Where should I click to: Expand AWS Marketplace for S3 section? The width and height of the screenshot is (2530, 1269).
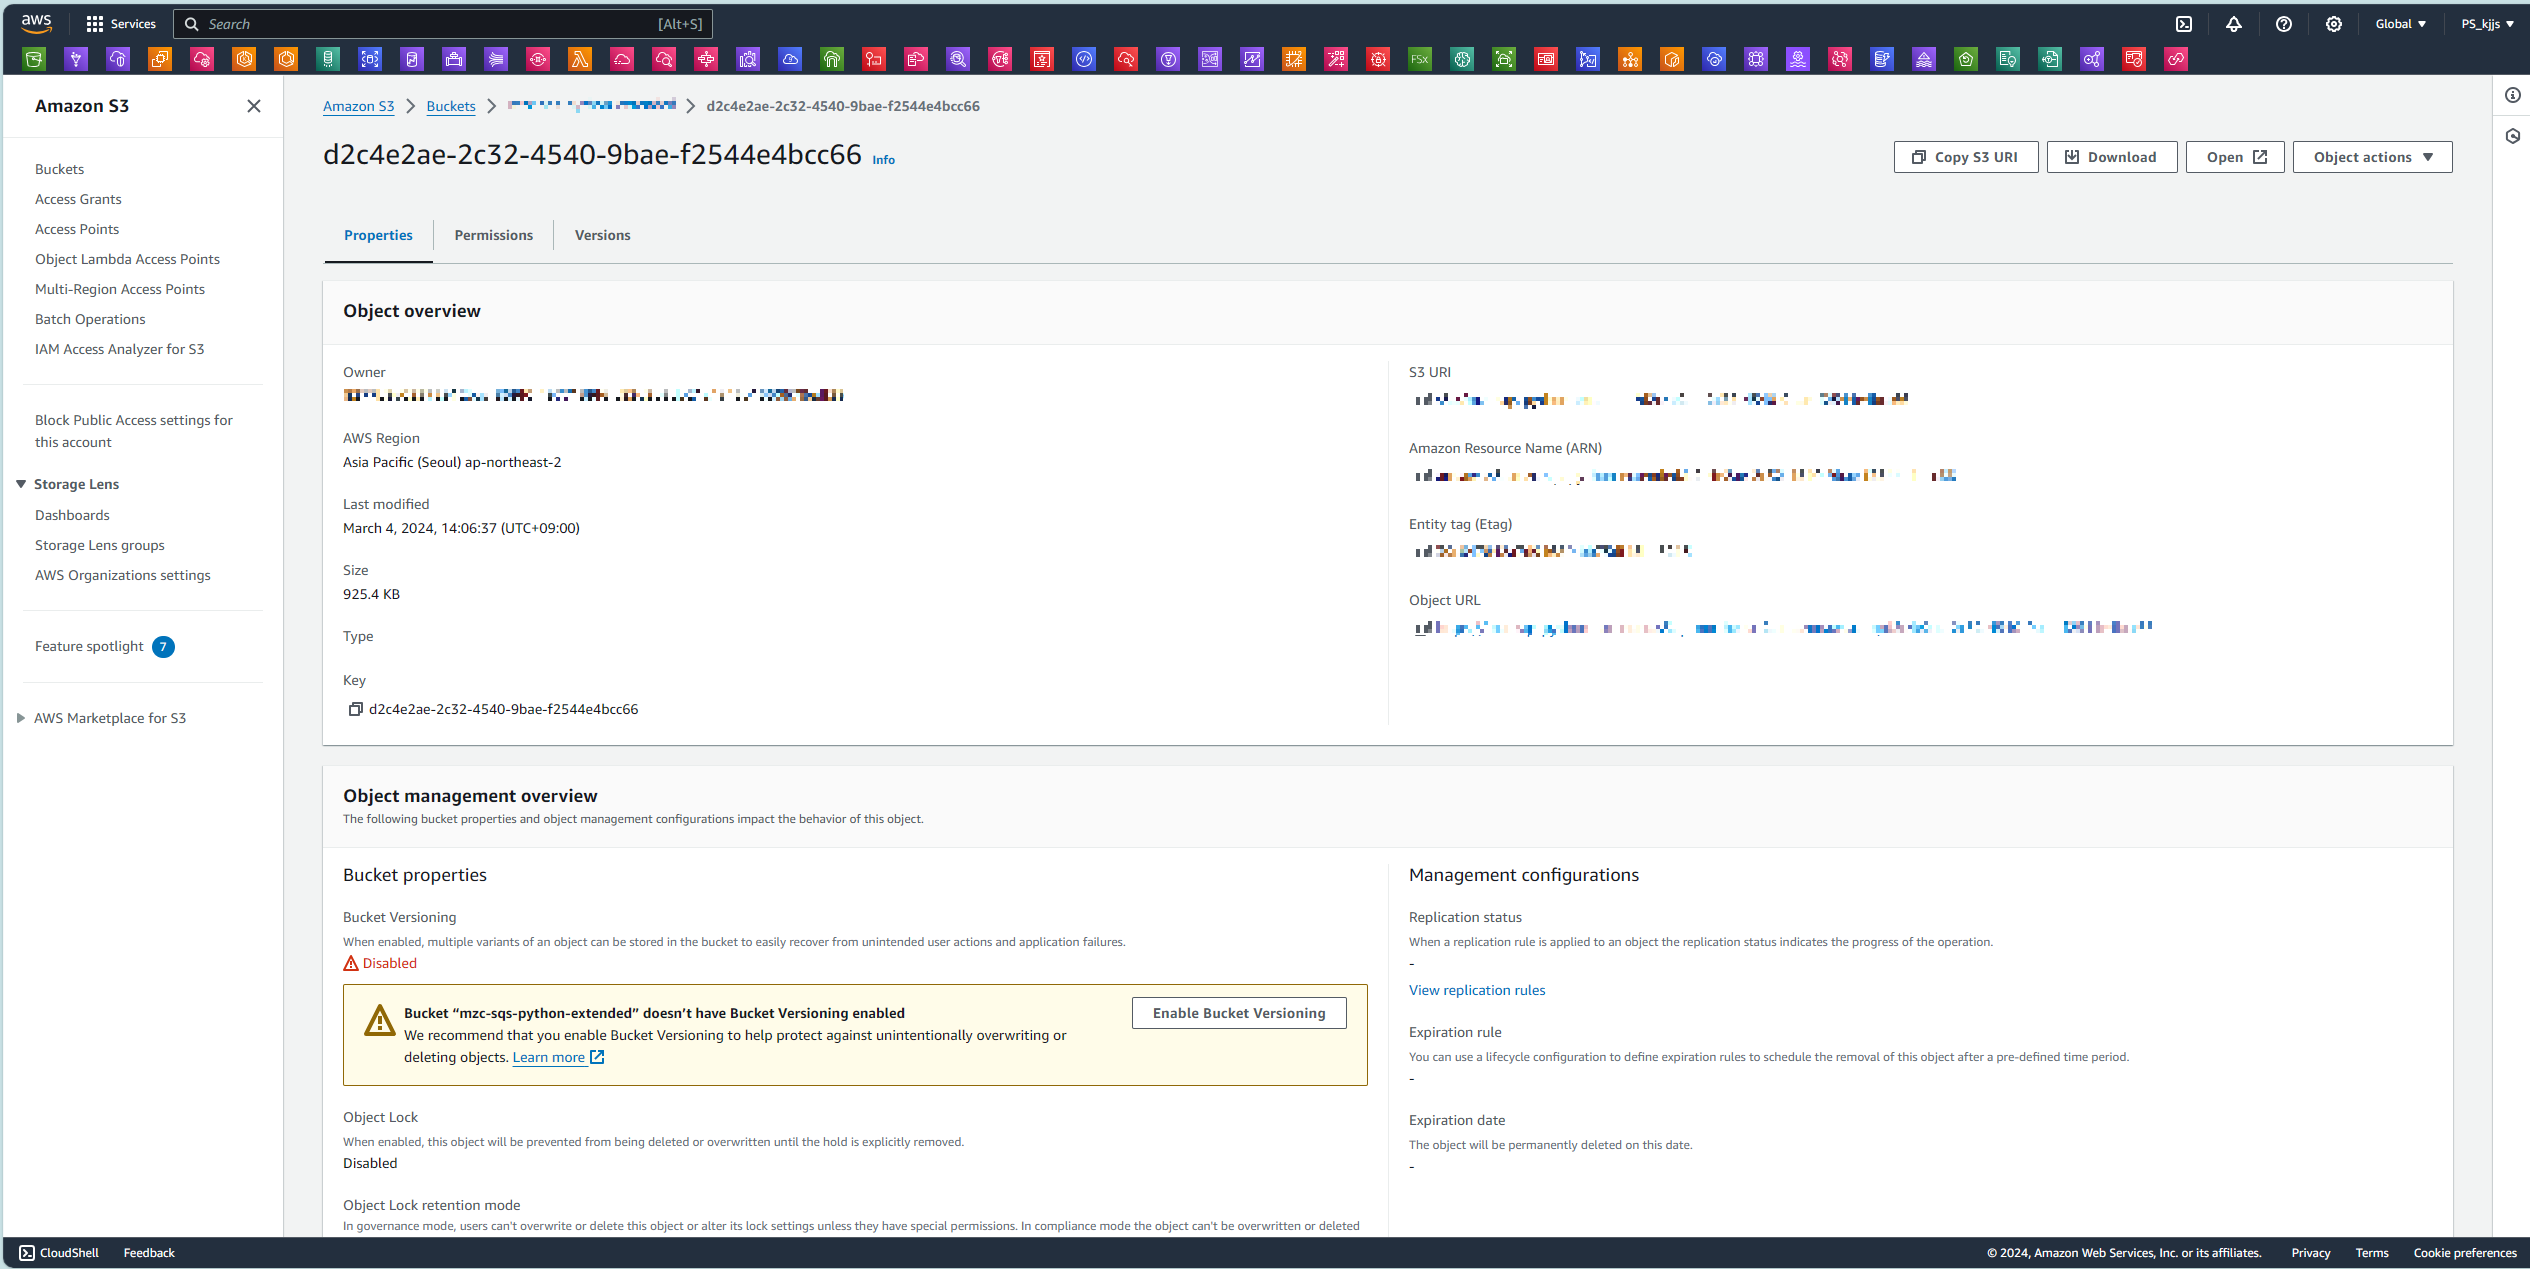pos(21,718)
